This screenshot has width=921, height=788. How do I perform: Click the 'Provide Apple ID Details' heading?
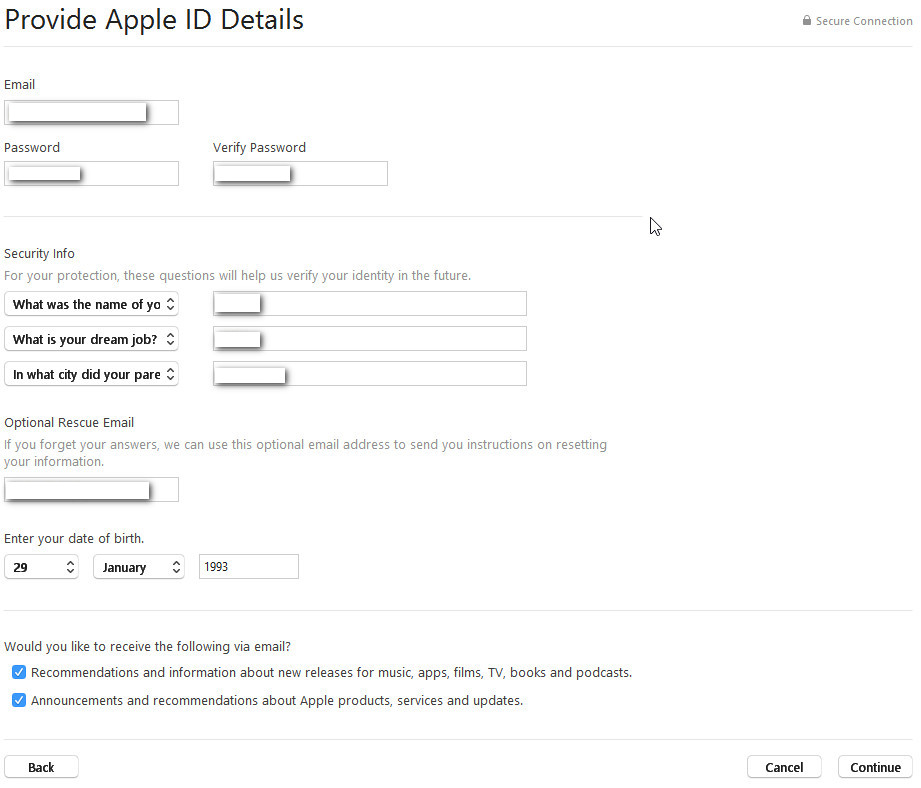coord(154,19)
